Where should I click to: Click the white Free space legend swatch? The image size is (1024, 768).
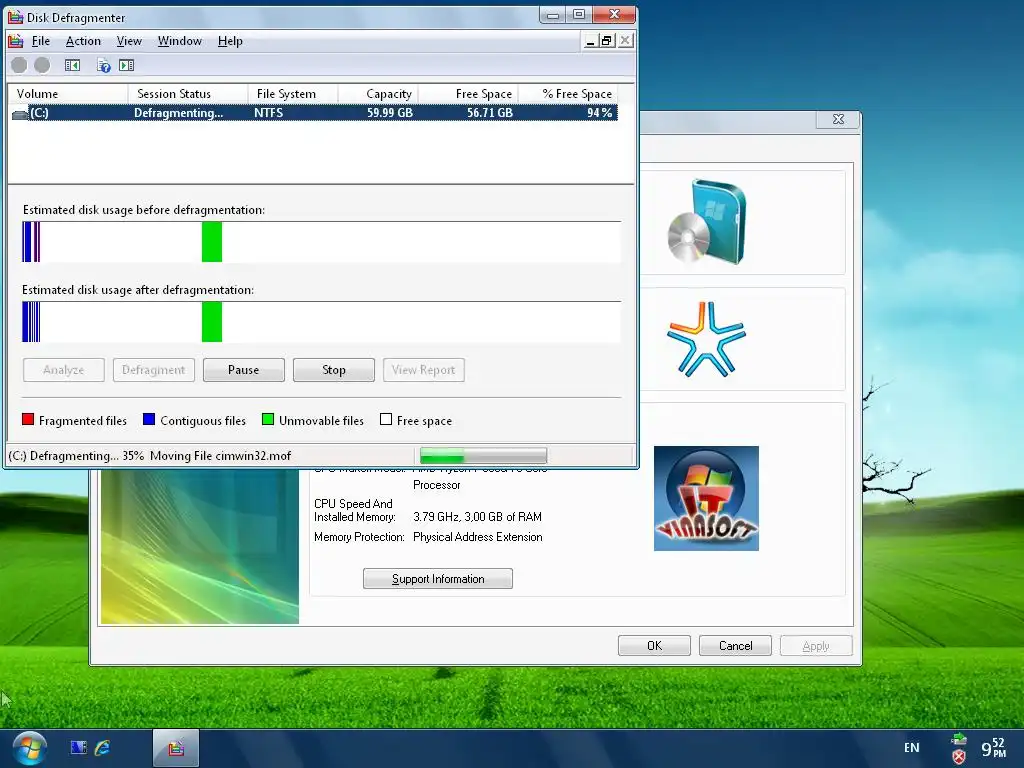[x=386, y=419]
